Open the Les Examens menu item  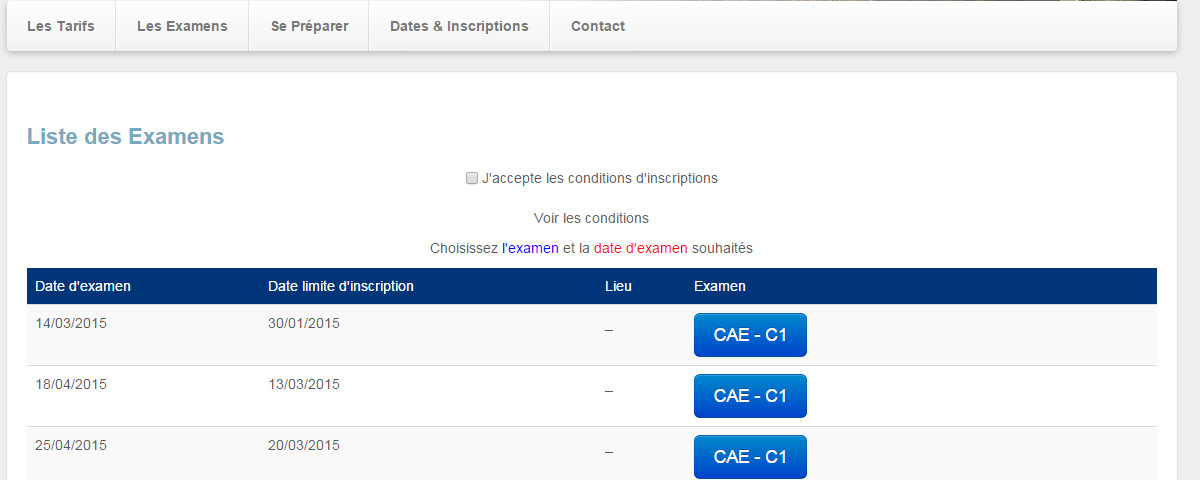pos(182,26)
